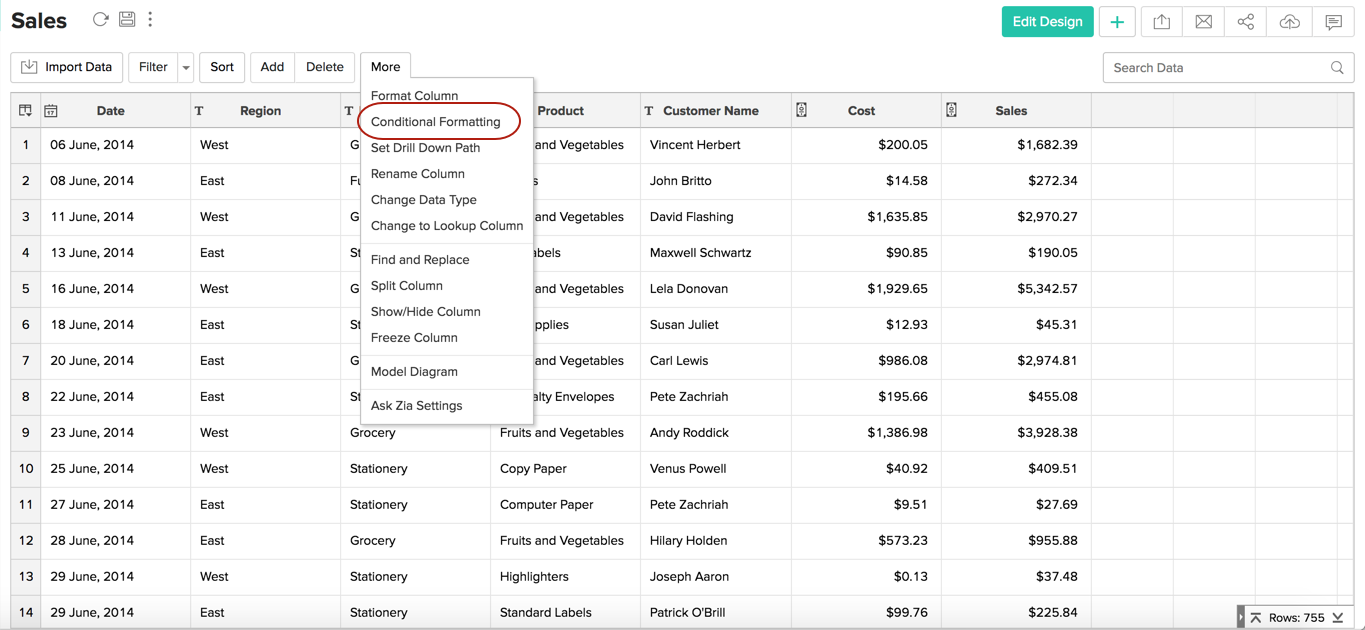Viewport: 1365px width, 630px height.
Task: Select Freeze Column in the menu
Action: click(413, 338)
